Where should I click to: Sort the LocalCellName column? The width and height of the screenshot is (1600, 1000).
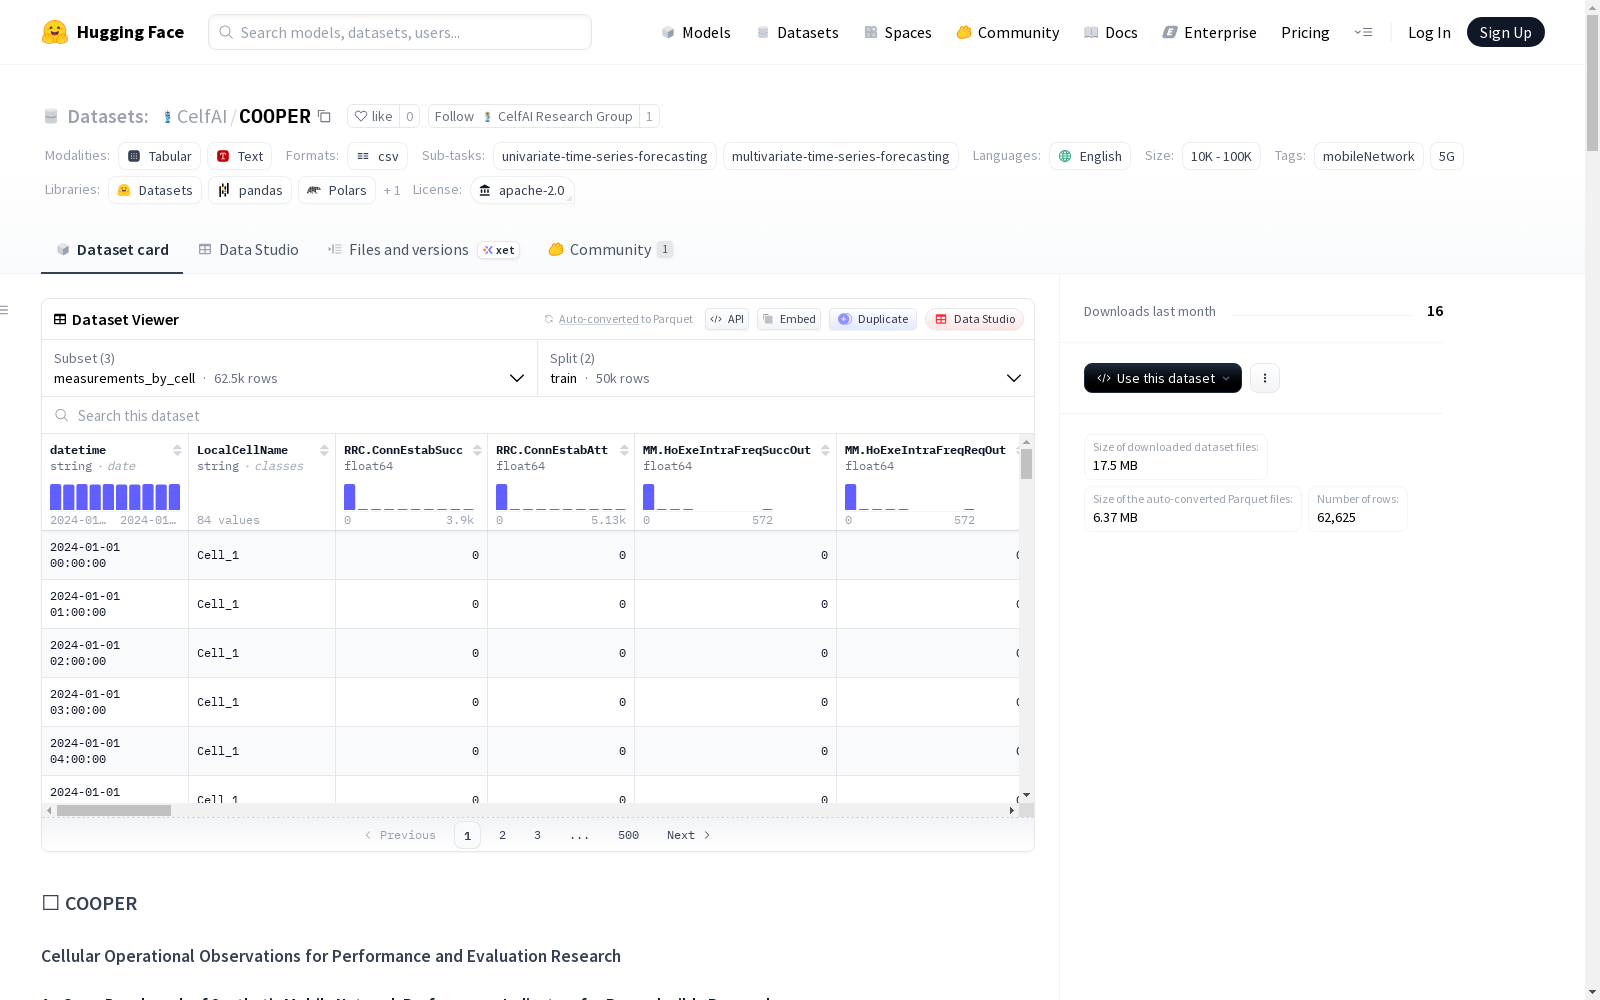pos(324,450)
